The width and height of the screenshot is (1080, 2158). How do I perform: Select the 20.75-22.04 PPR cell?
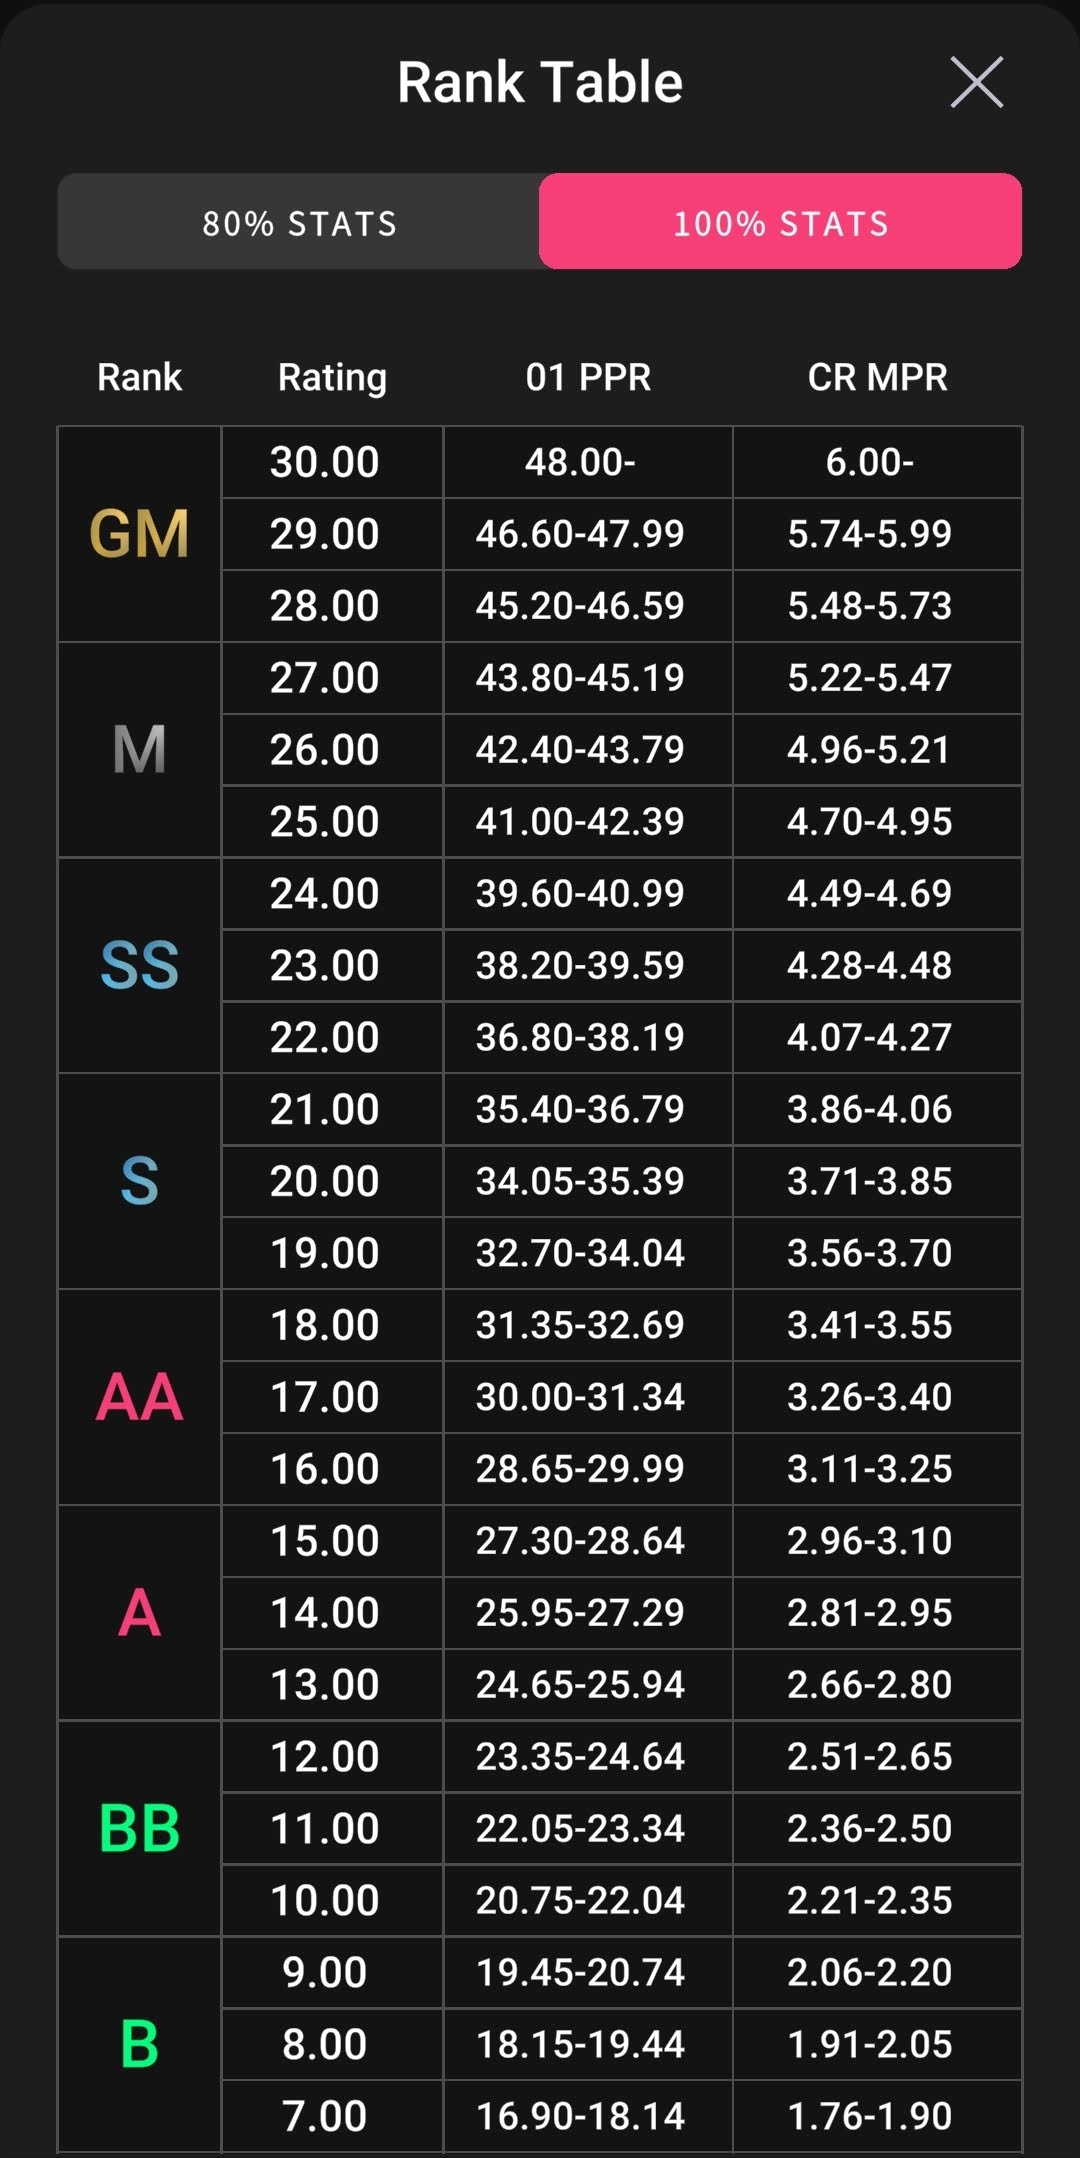tap(580, 1900)
